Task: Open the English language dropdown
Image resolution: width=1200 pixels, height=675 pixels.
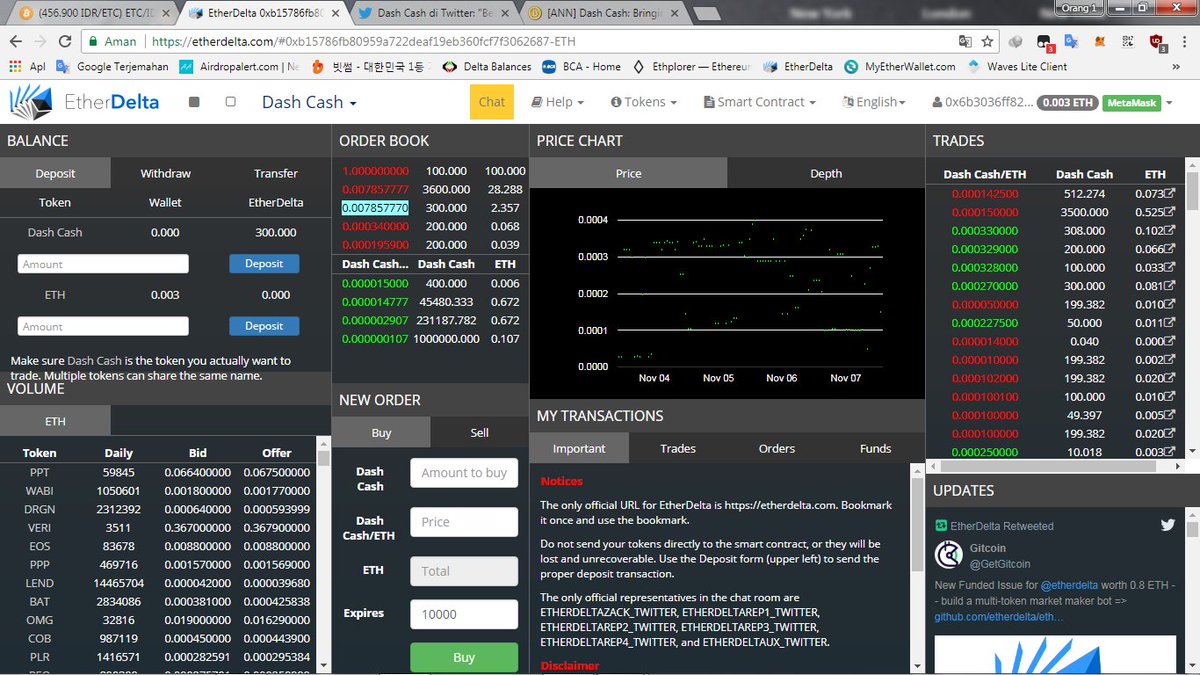Action: [x=874, y=102]
